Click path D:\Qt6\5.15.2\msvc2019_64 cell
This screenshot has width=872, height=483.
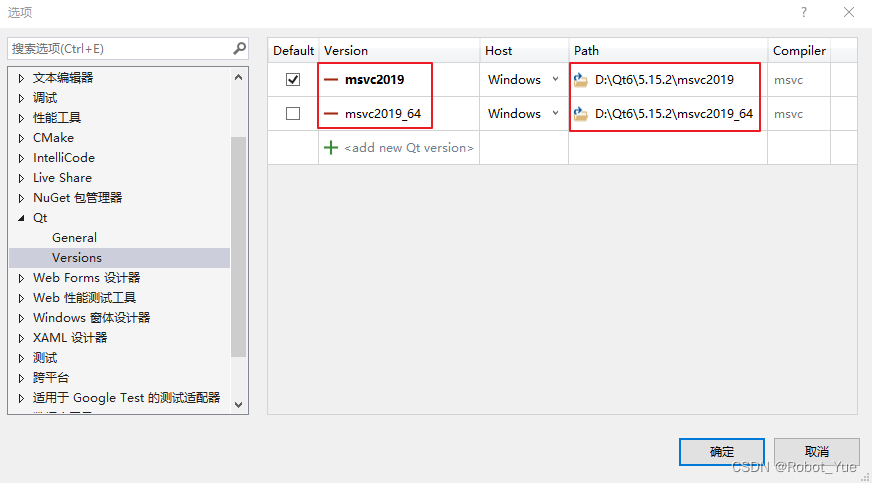coord(673,113)
